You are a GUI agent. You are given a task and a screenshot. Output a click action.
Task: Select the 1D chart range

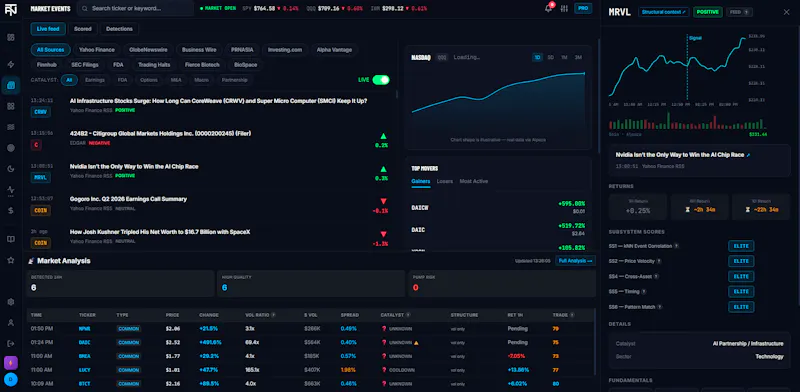[x=537, y=58]
